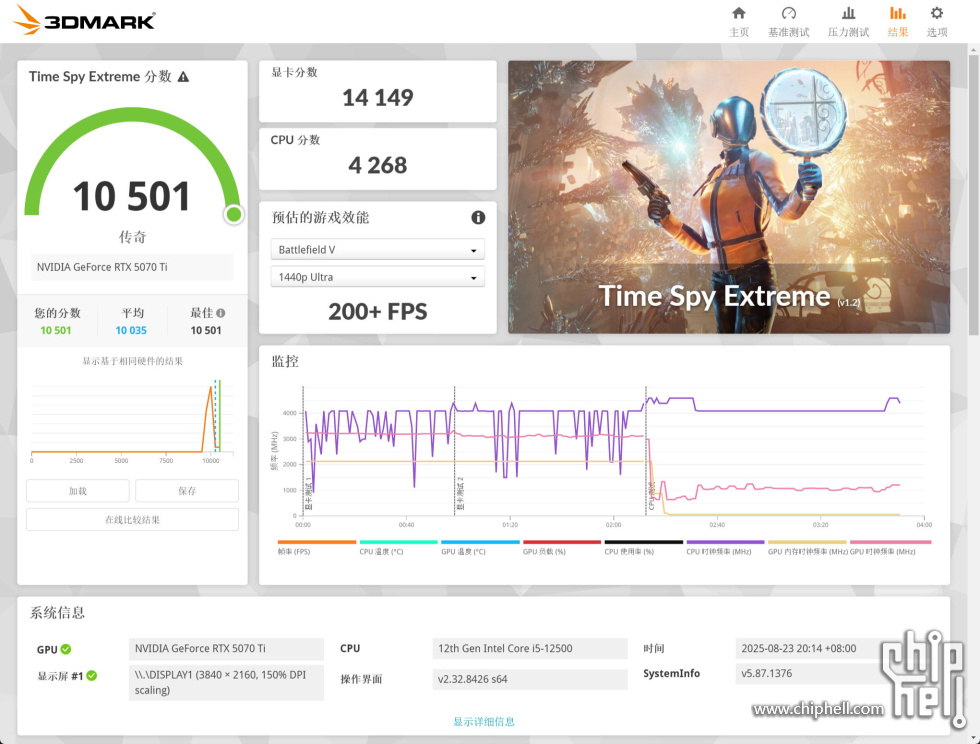The image size is (980, 744).
Task: Click the graphics score 14 149 value
Action: 378,98
